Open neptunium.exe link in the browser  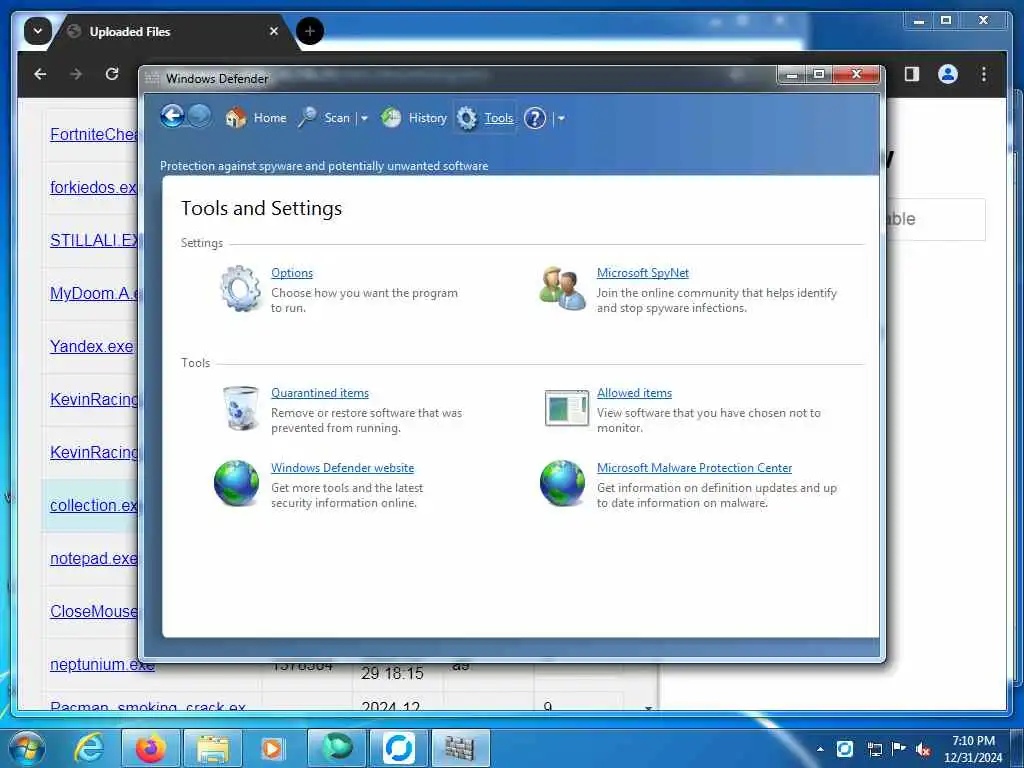coord(103,664)
